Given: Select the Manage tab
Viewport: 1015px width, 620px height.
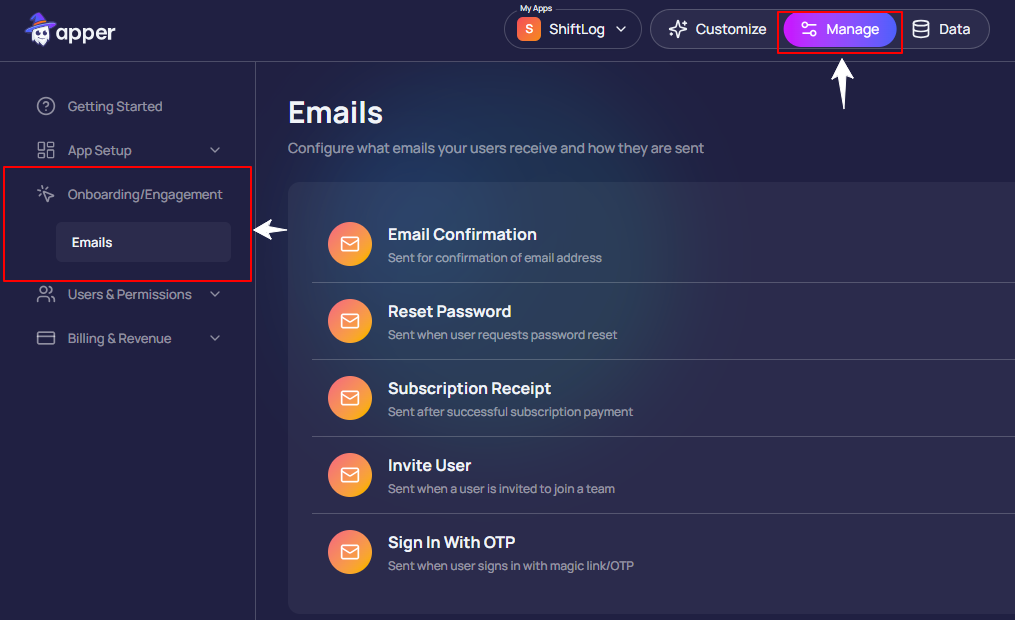Looking at the screenshot, I should (840, 30).
